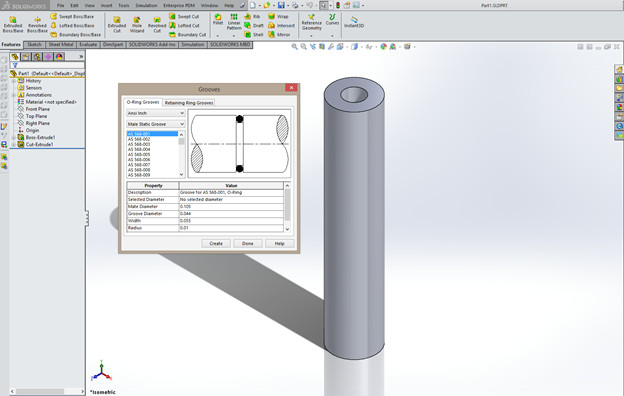Select the Mirror feature tool
This screenshot has height=396, width=624.
pos(279,35)
